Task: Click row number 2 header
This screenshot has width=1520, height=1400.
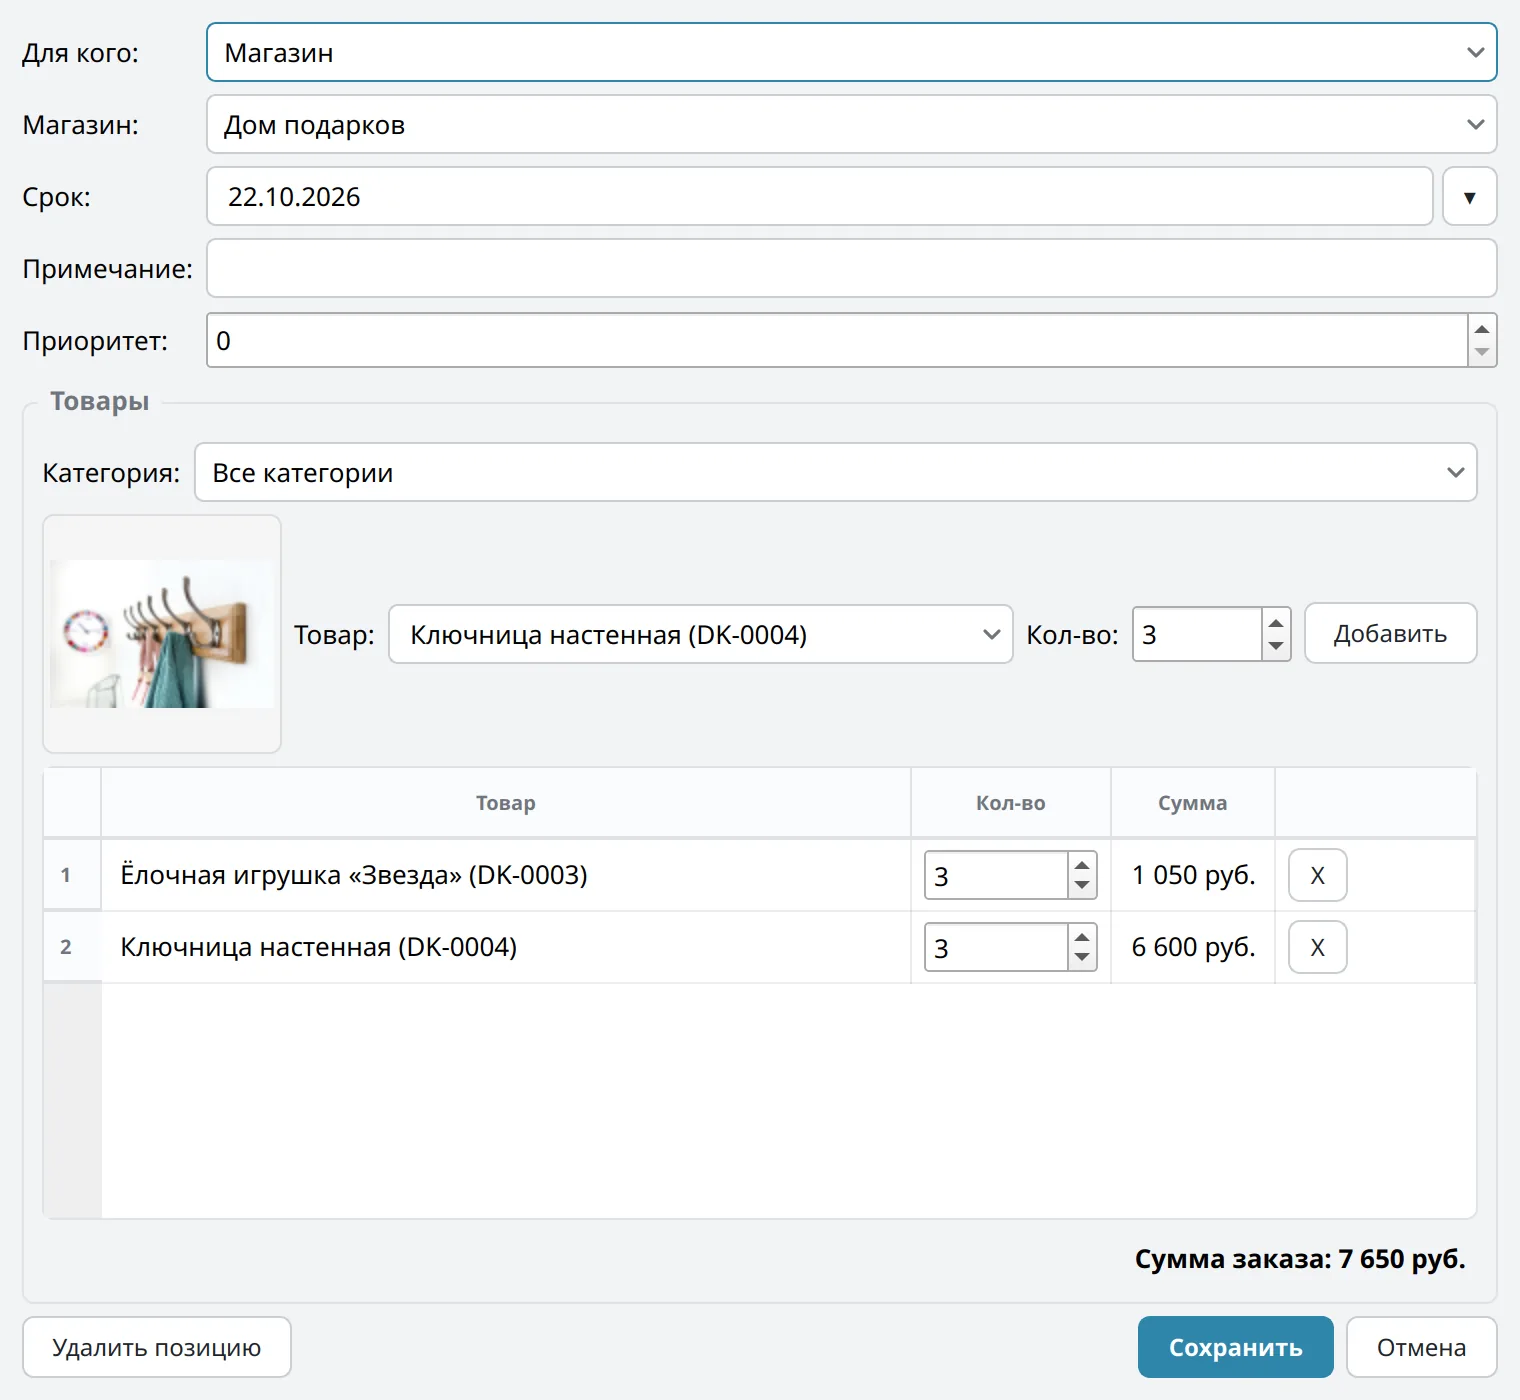Action: point(72,947)
